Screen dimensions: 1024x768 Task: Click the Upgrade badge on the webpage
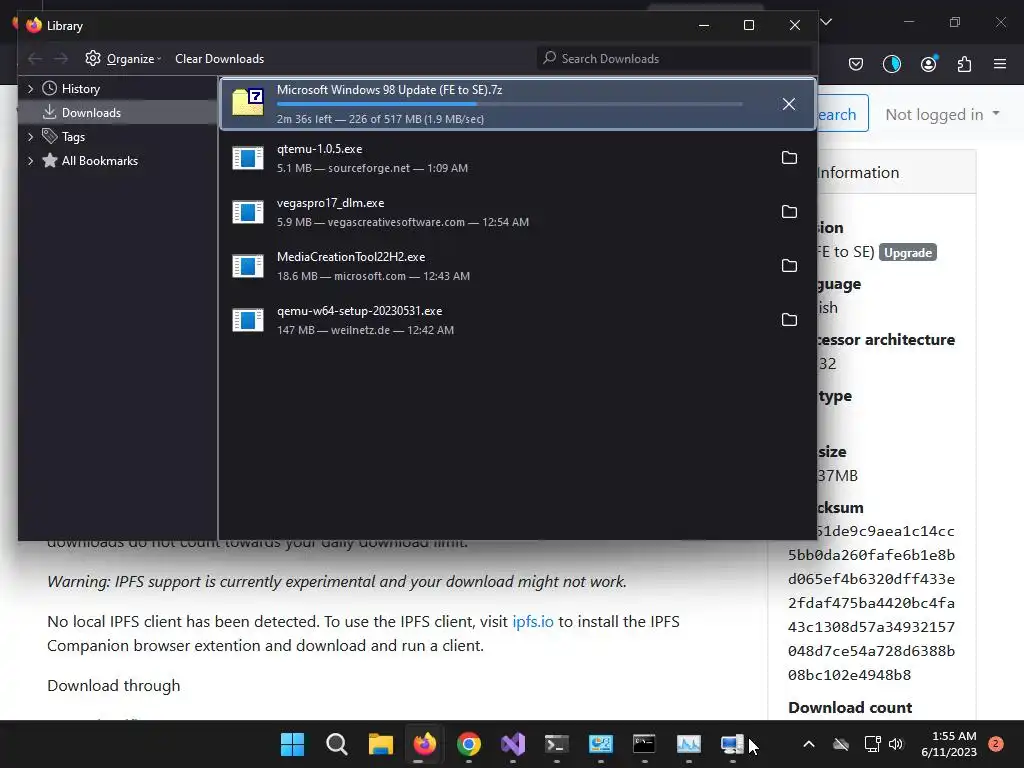(x=908, y=253)
